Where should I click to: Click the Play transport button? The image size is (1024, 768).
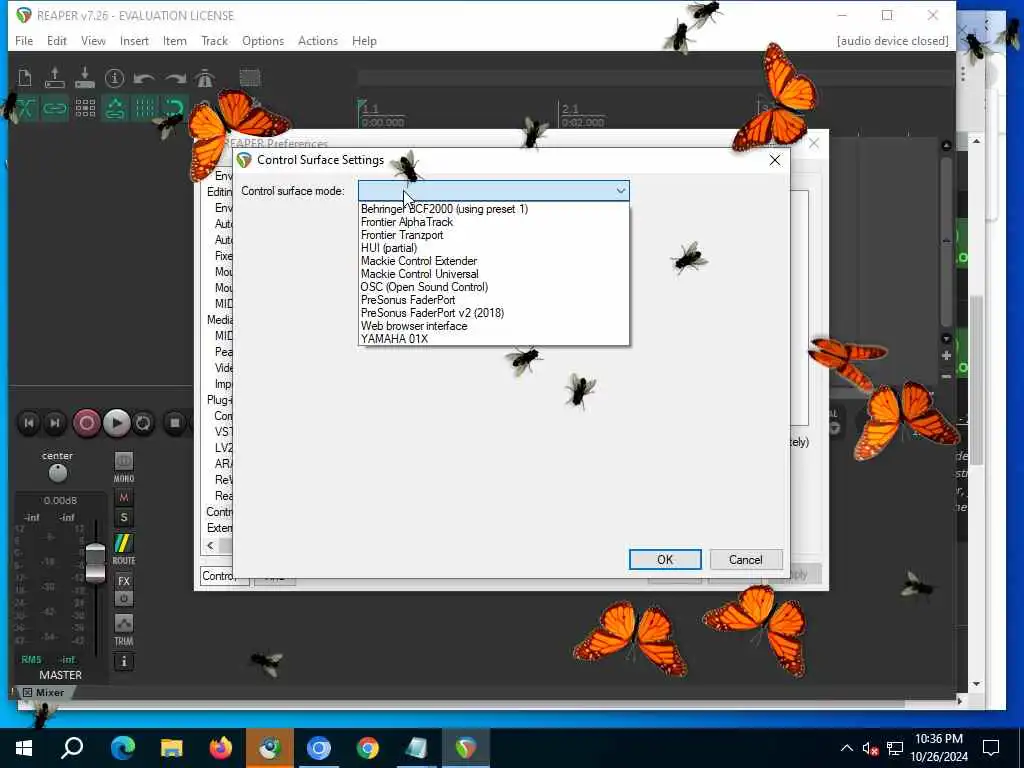point(116,423)
